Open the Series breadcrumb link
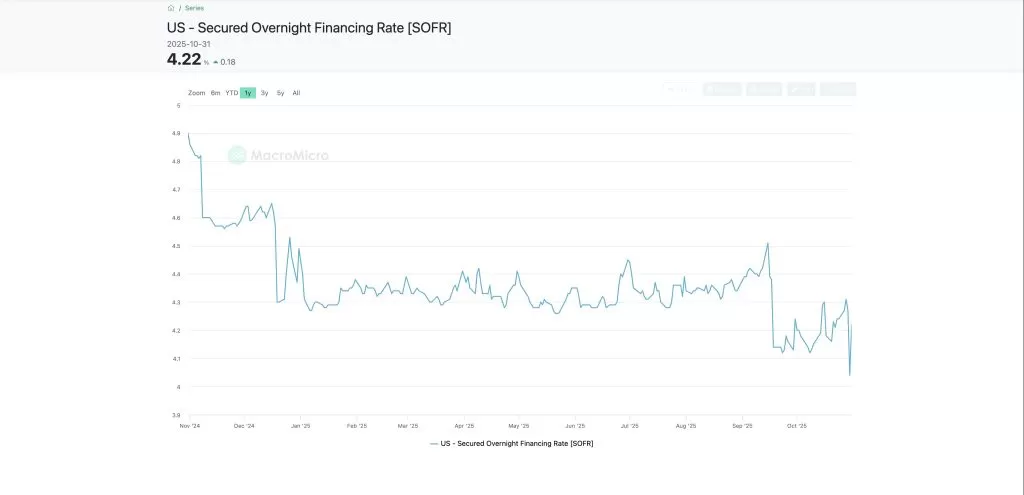The width and height of the screenshot is (1024, 495). 194,7
